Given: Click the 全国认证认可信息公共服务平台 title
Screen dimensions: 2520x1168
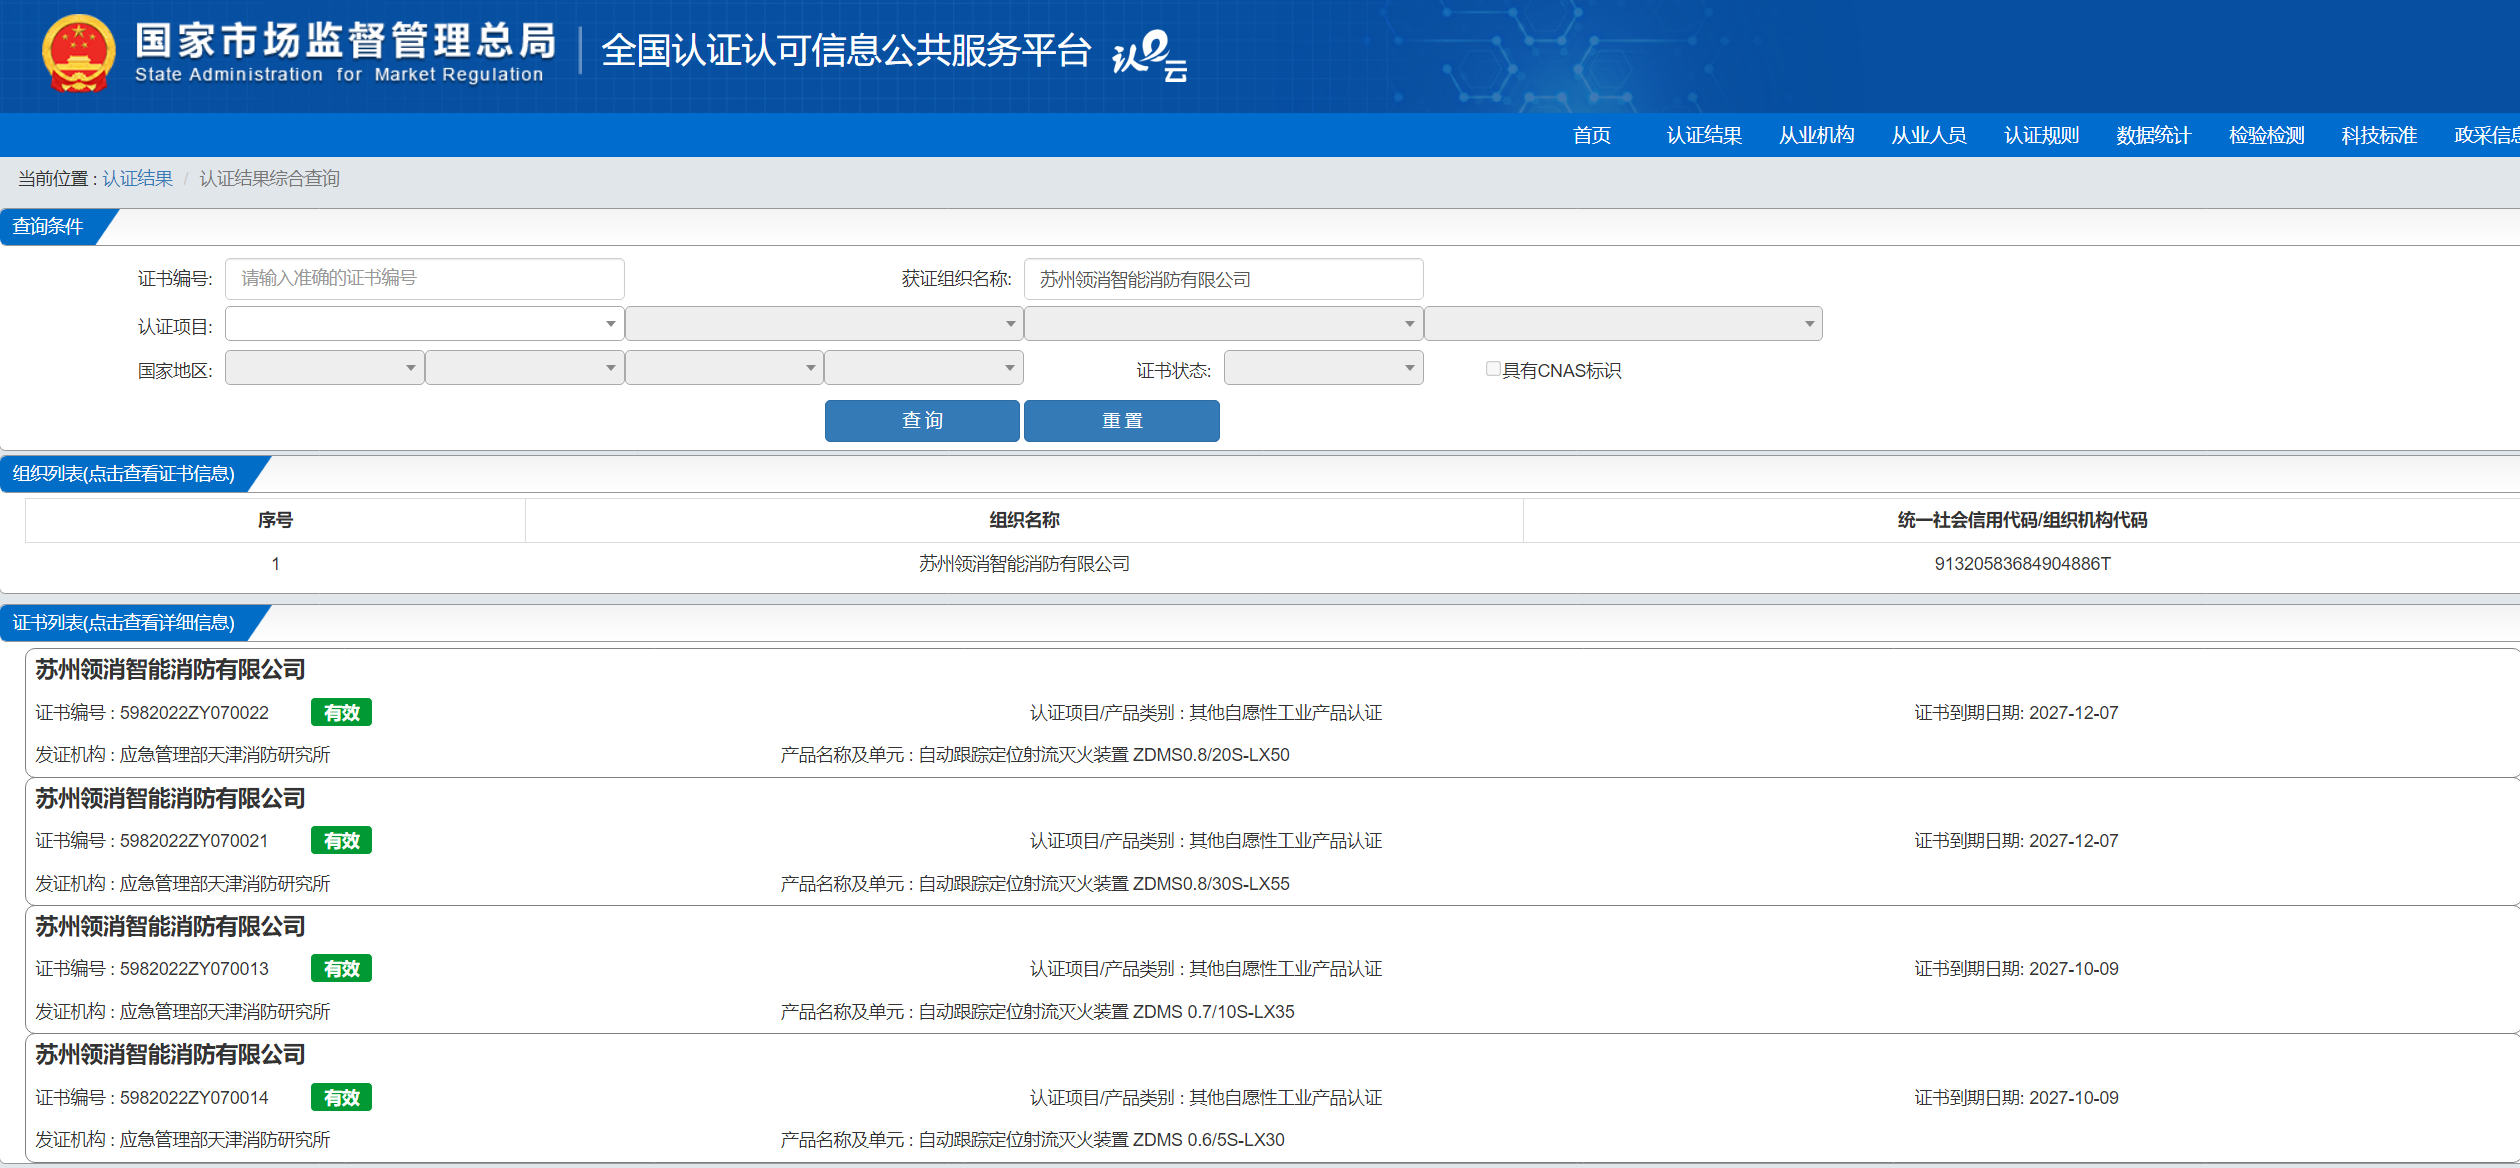Looking at the screenshot, I should [x=846, y=50].
